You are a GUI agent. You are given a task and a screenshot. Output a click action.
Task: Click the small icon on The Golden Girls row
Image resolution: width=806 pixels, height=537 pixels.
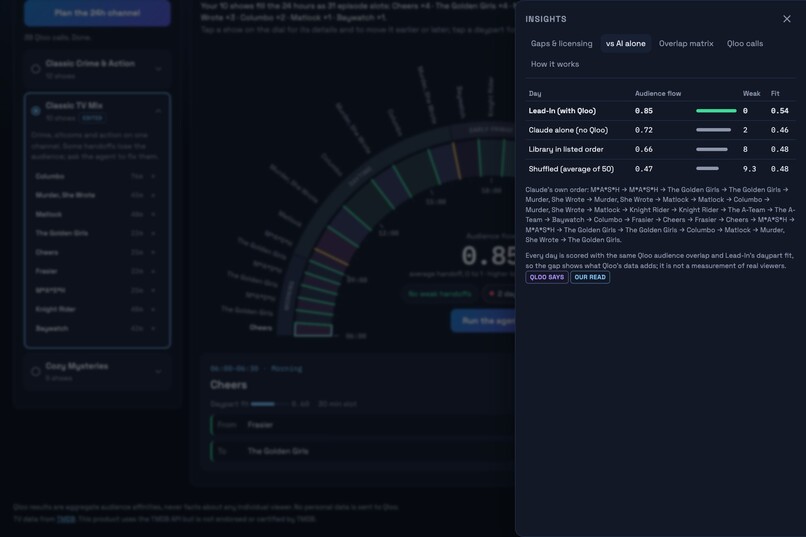pyautogui.click(x=153, y=233)
